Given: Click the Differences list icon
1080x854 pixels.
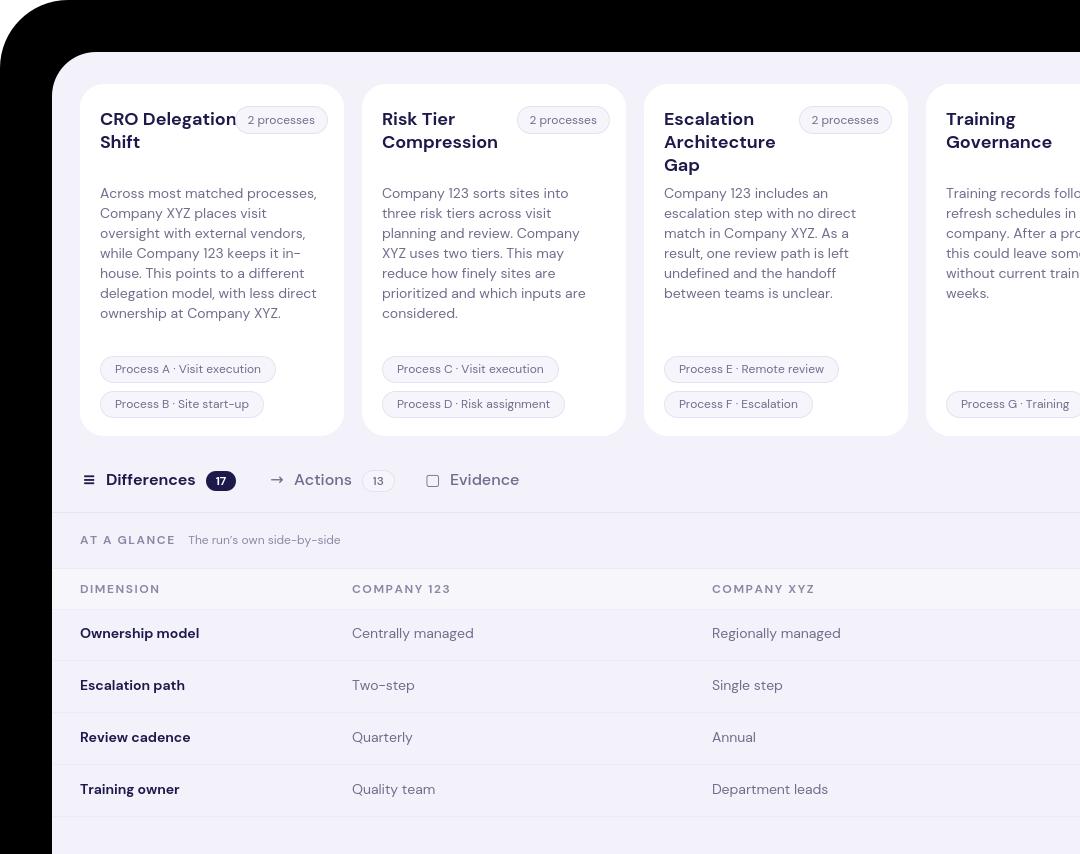Looking at the screenshot, I should 89,480.
